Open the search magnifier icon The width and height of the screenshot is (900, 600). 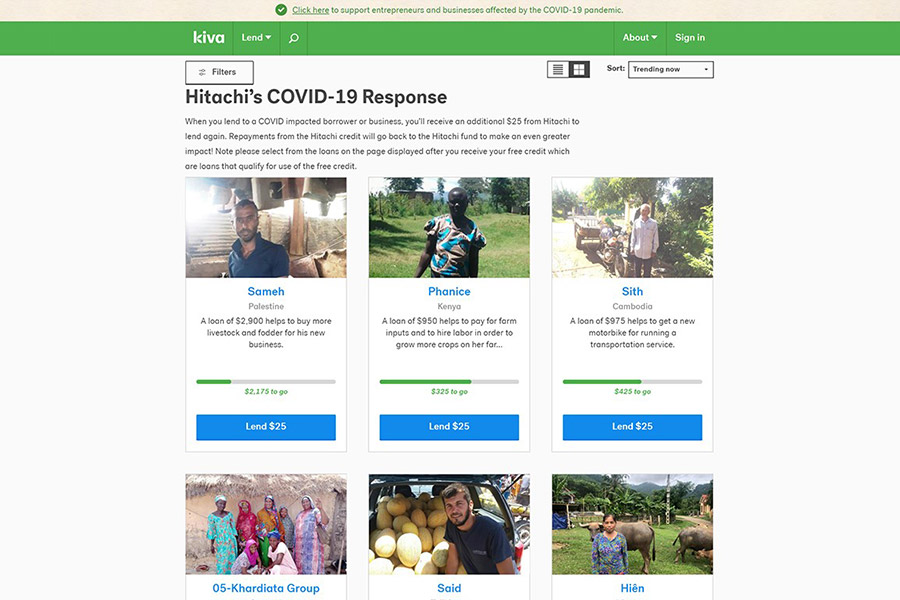click(x=293, y=38)
